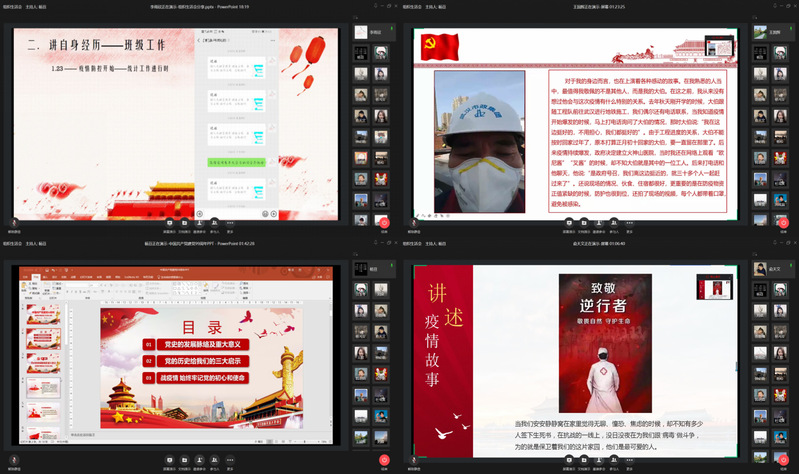Unmute the microphone in bottom-left meeting window

pyautogui.click(x=14, y=460)
